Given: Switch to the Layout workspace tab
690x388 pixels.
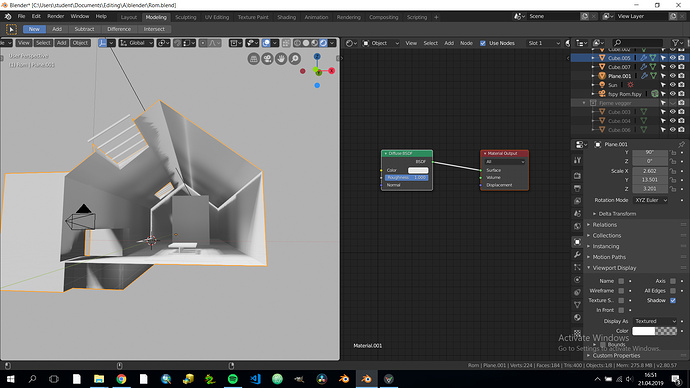Looking at the screenshot, I should point(129,17).
